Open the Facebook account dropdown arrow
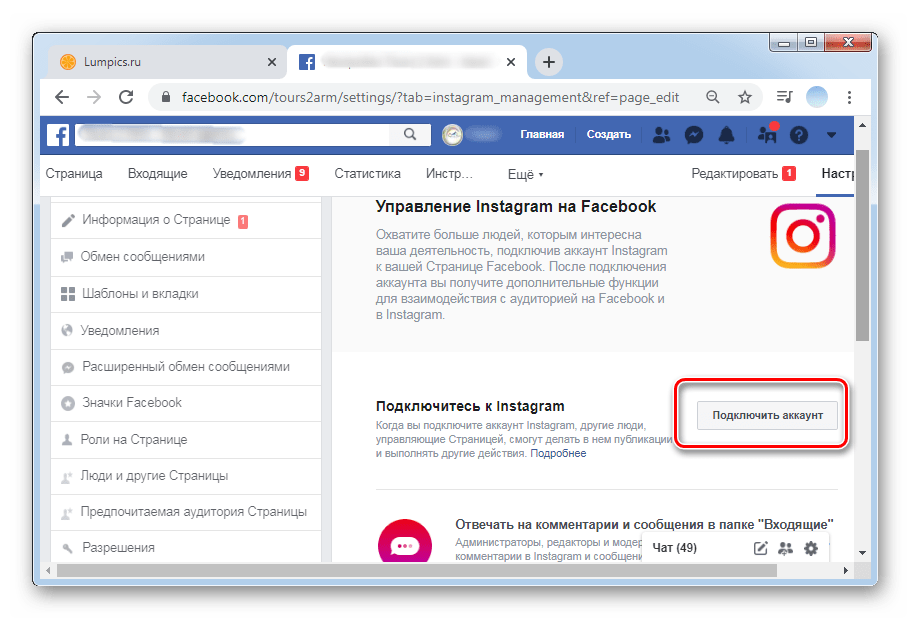 [x=831, y=135]
